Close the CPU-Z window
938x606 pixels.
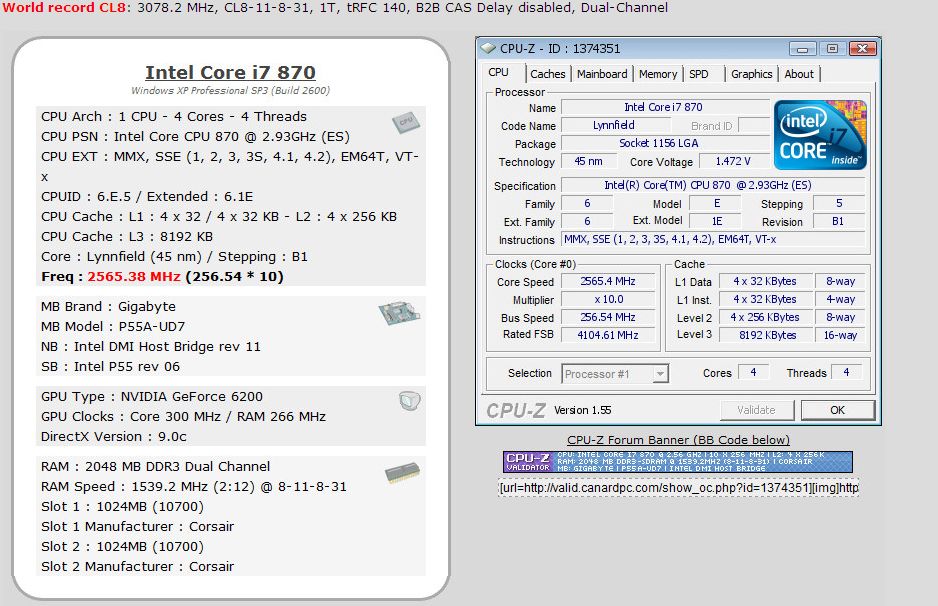click(862, 48)
